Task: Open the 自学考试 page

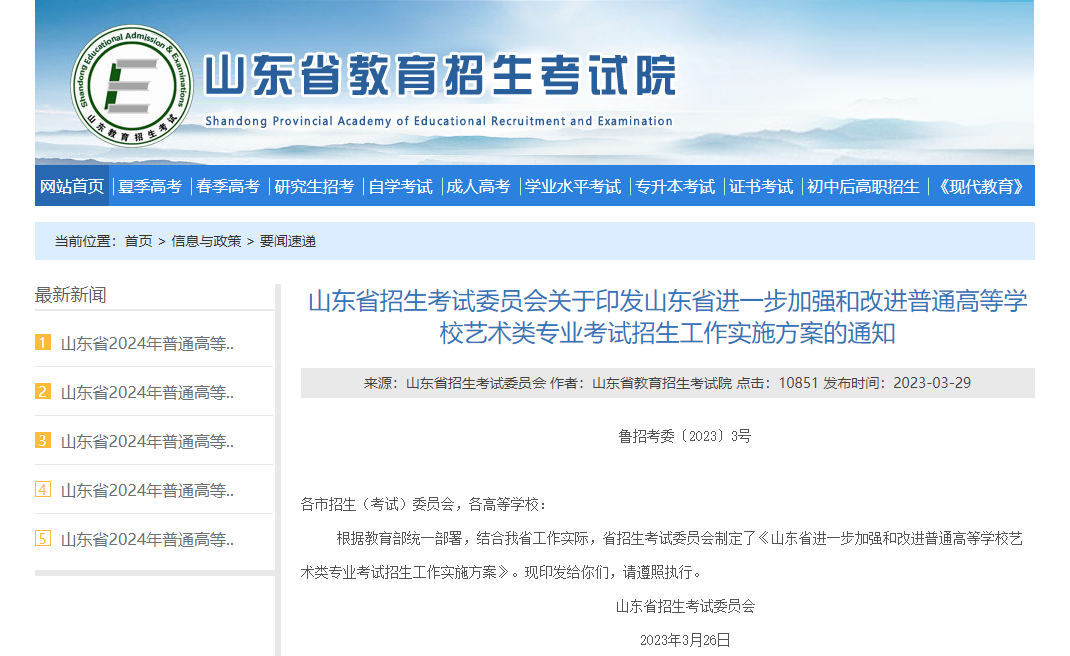Action: (400, 186)
